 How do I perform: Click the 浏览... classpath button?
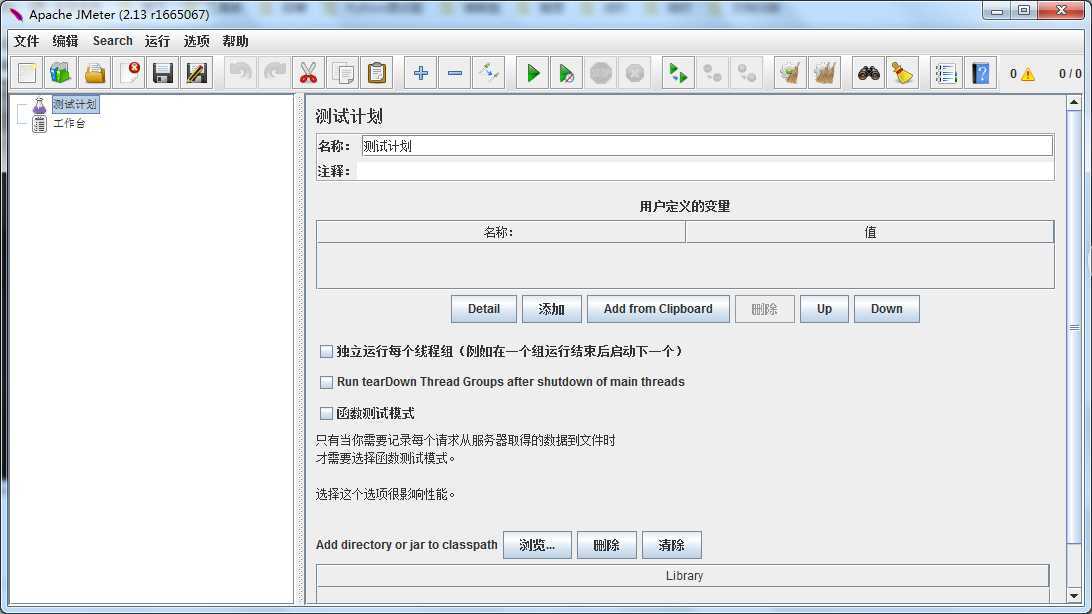pos(537,545)
